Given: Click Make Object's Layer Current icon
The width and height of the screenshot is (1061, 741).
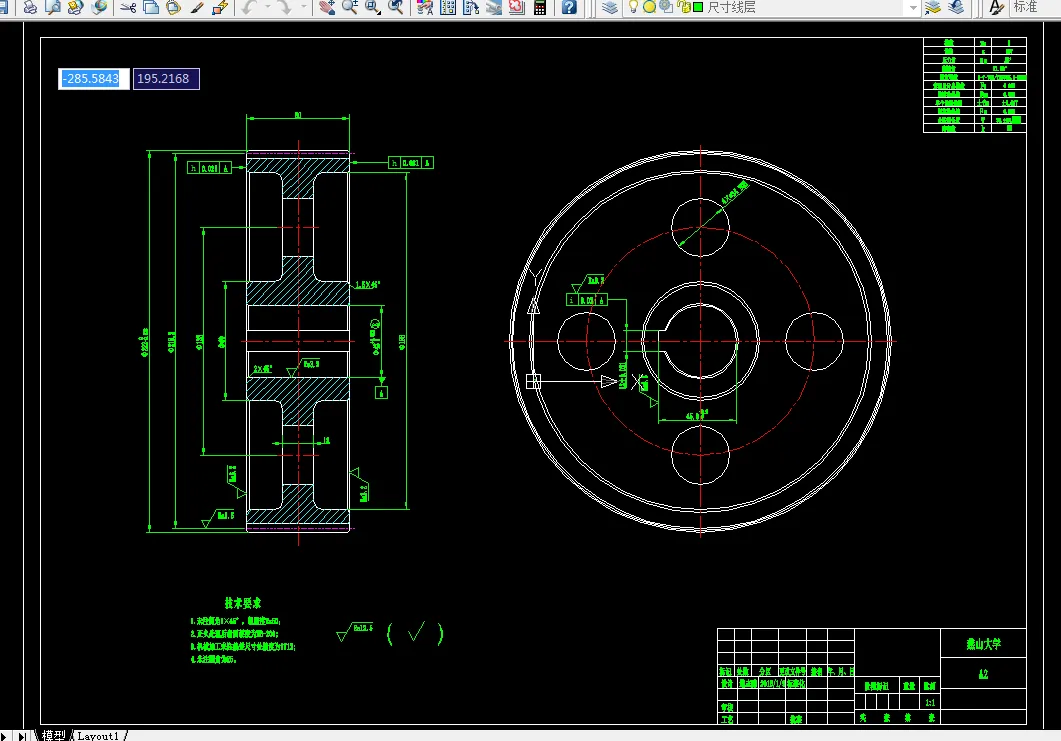Looking at the screenshot, I should click(x=933, y=7).
